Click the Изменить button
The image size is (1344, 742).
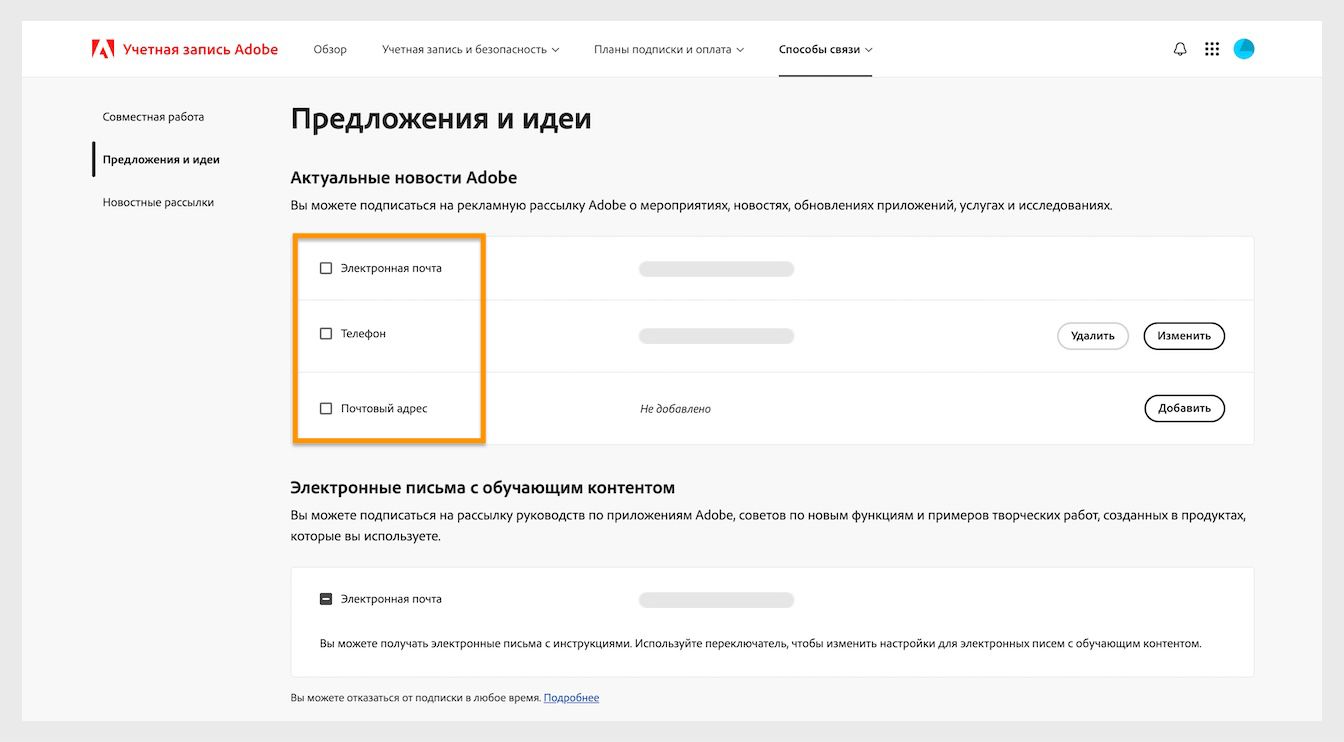[x=1184, y=336]
